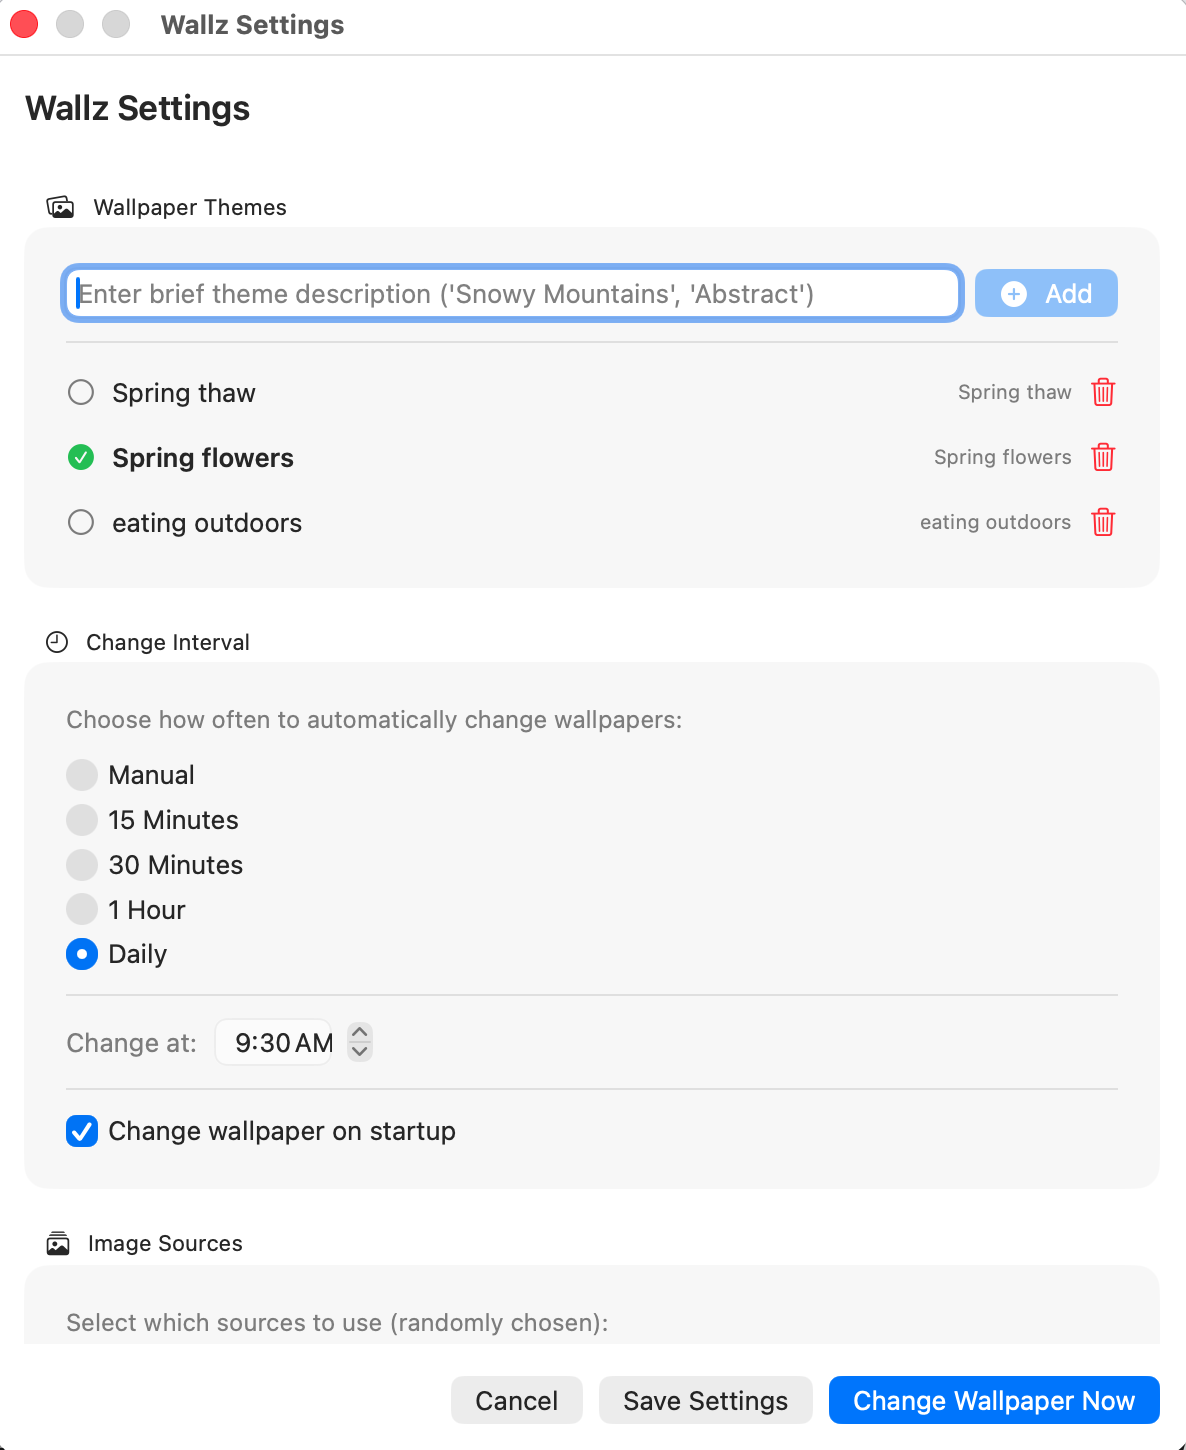Image resolution: width=1186 pixels, height=1450 pixels.
Task: Click the theme description input field
Action: (x=511, y=293)
